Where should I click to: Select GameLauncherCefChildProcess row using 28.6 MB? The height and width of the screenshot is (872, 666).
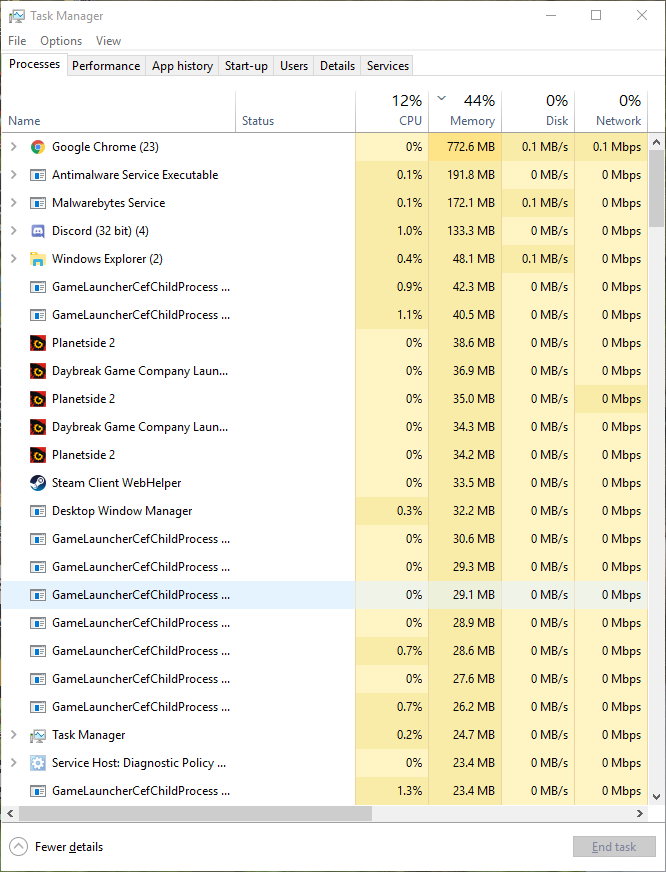[x=325, y=651]
